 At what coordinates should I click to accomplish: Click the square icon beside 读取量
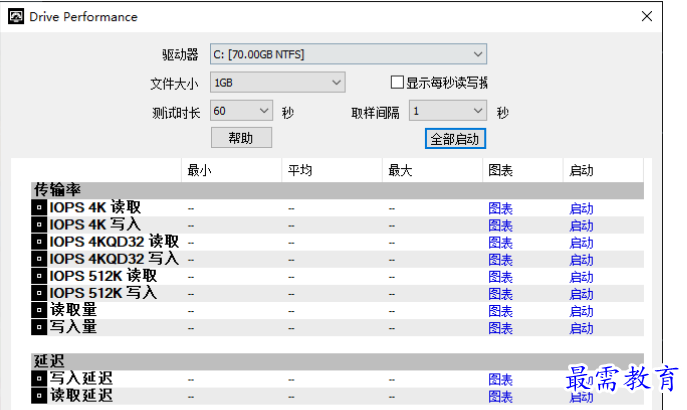[39, 310]
